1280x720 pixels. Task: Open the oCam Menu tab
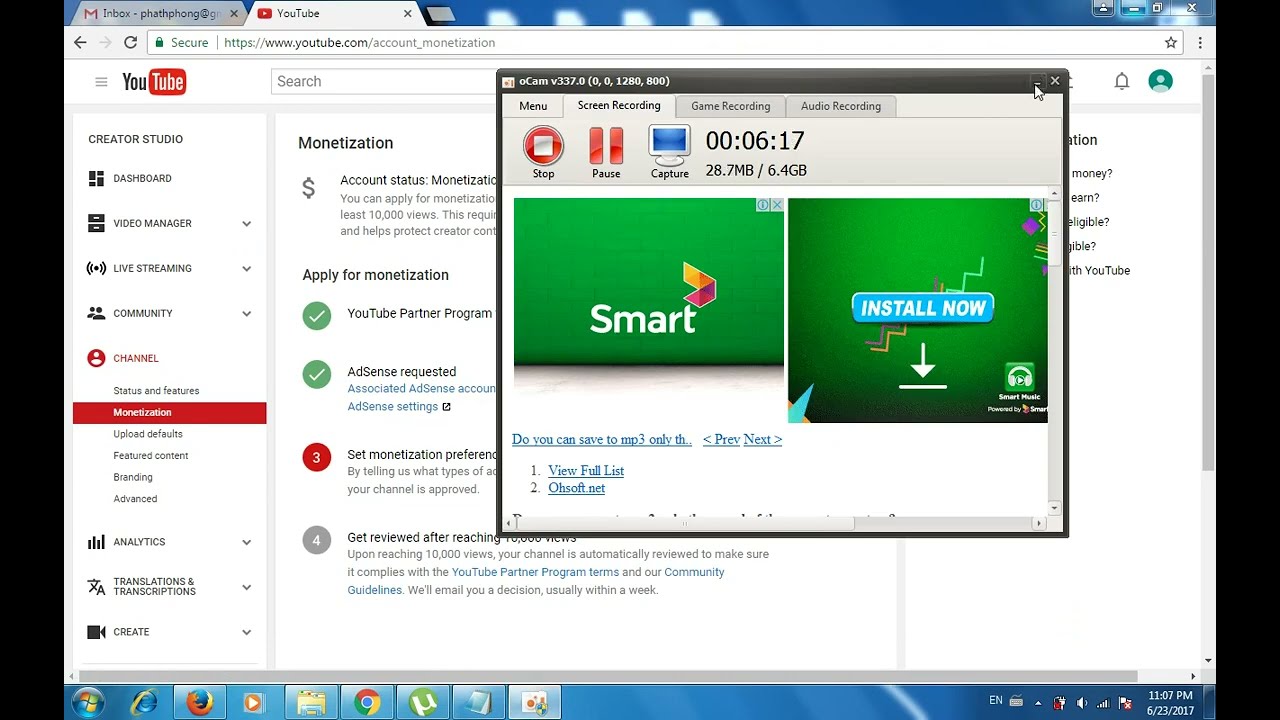[x=533, y=106]
